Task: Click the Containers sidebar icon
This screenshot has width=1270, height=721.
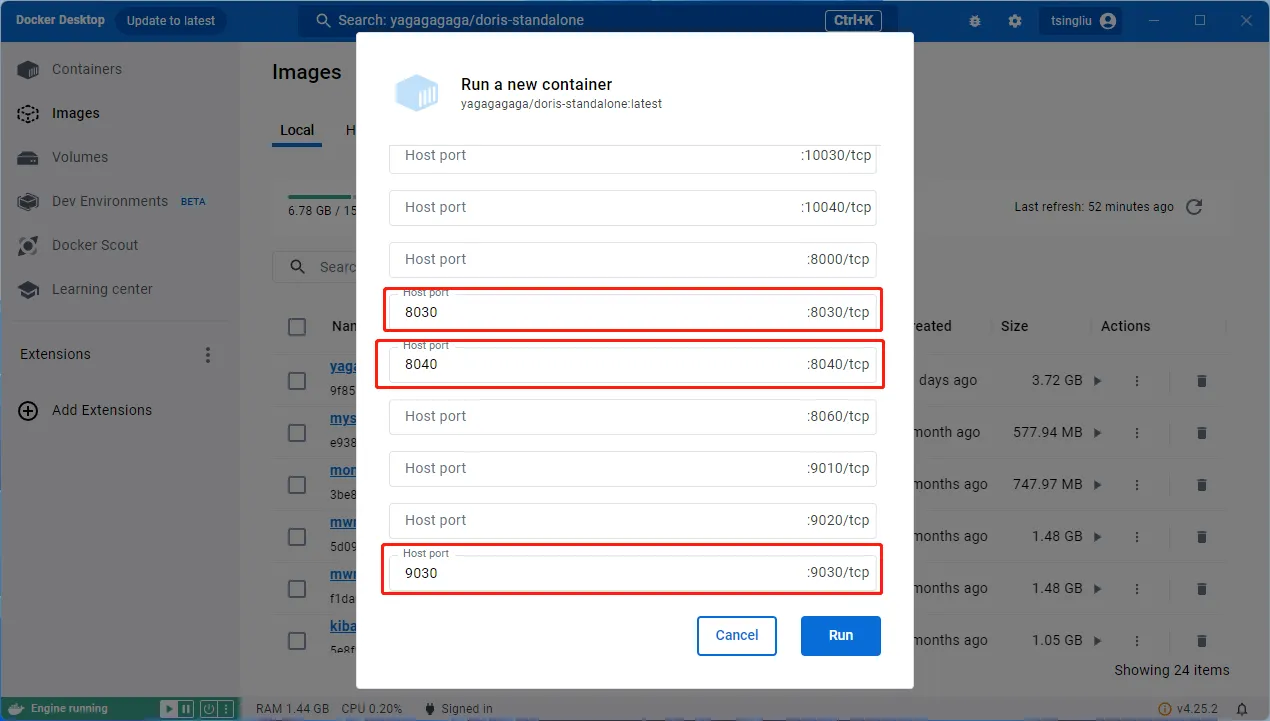Action: click(x=28, y=70)
